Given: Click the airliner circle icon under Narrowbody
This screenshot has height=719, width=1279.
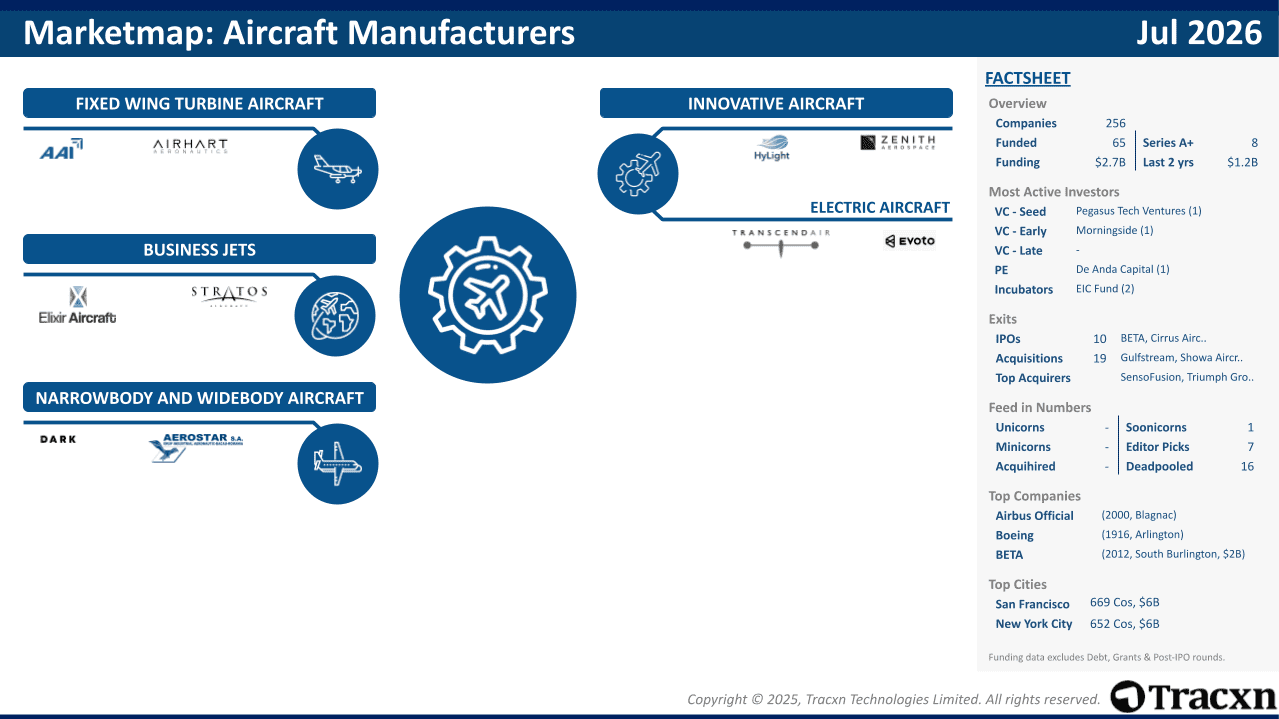Looking at the screenshot, I should click(338, 464).
